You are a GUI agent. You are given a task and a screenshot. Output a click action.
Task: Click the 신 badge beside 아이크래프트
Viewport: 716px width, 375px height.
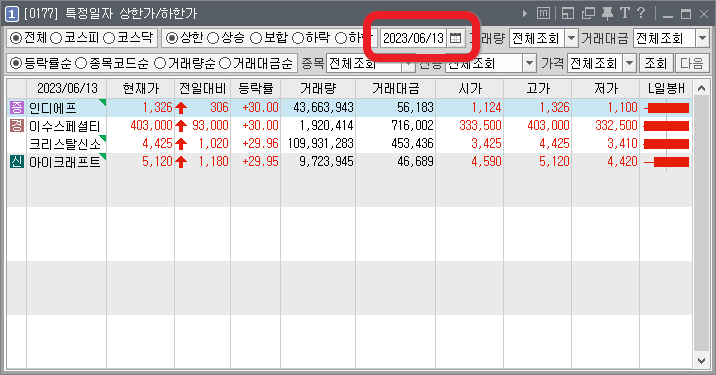tap(16, 162)
